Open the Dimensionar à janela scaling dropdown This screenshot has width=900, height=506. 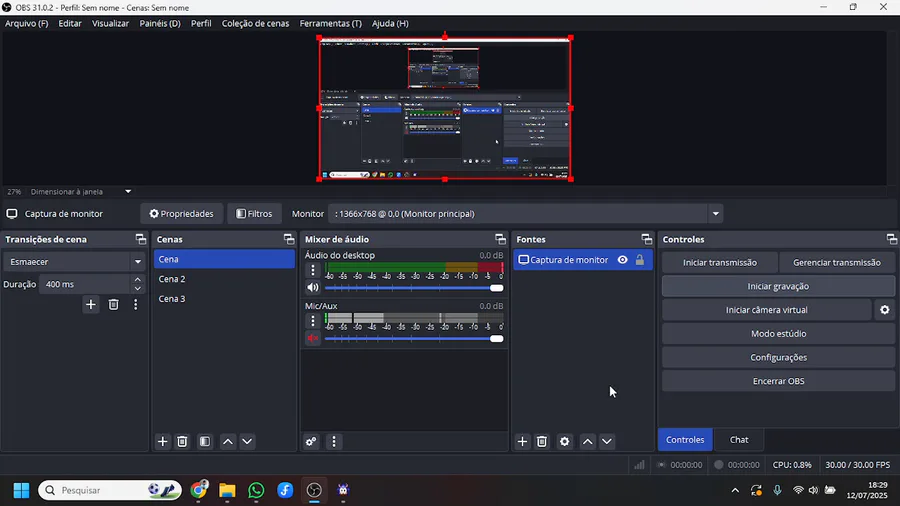pos(80,192)
